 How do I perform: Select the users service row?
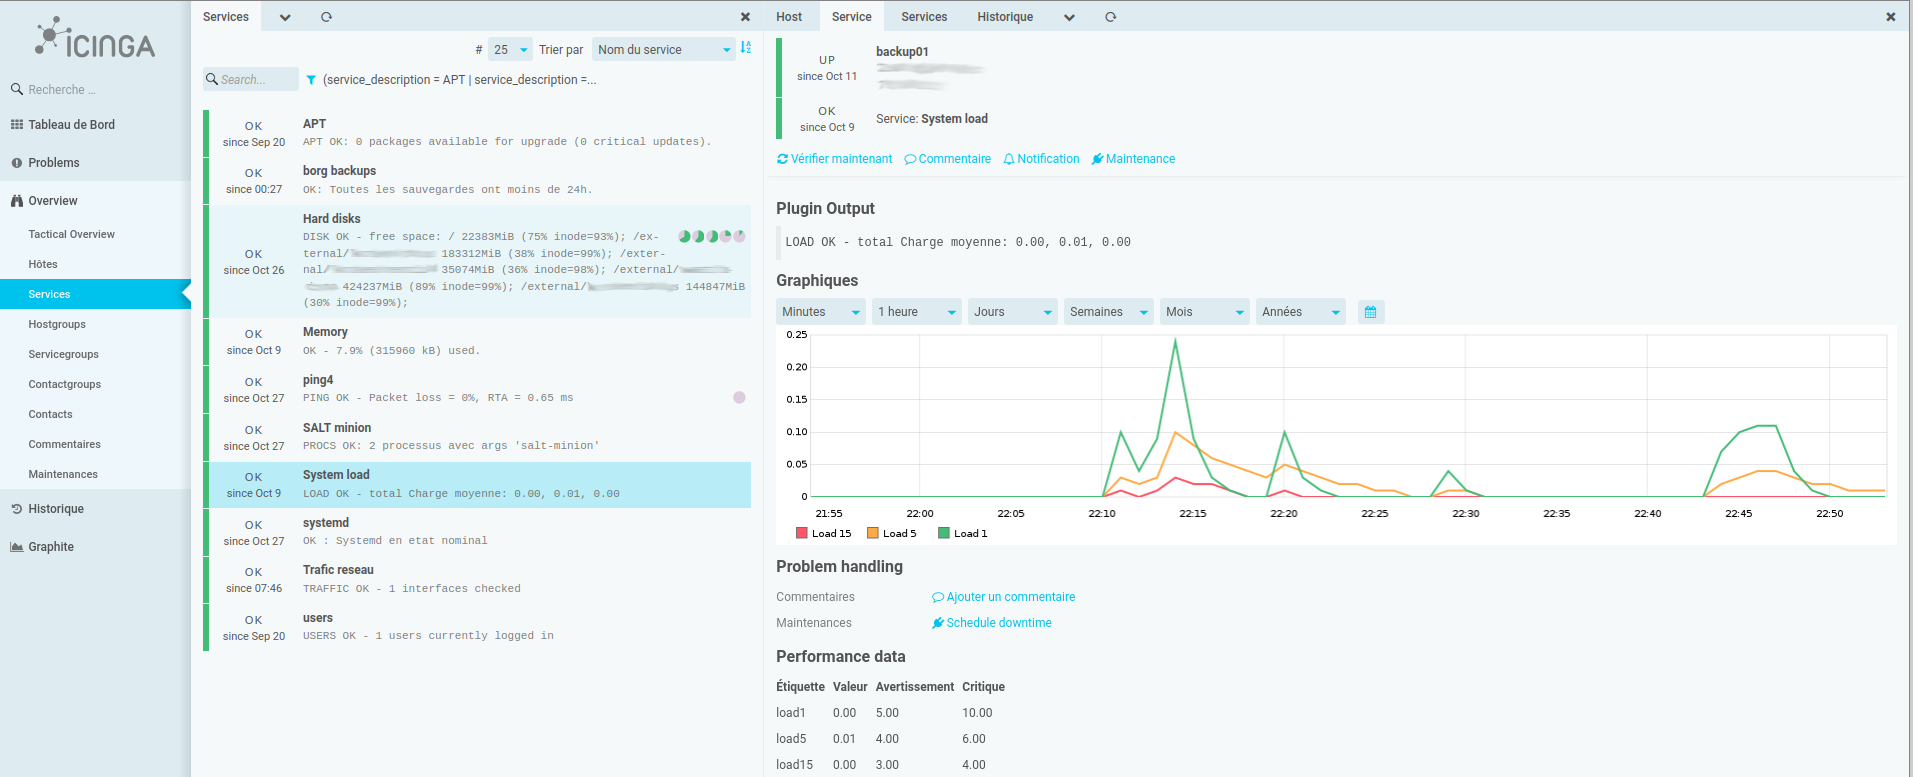click(477, 627)
